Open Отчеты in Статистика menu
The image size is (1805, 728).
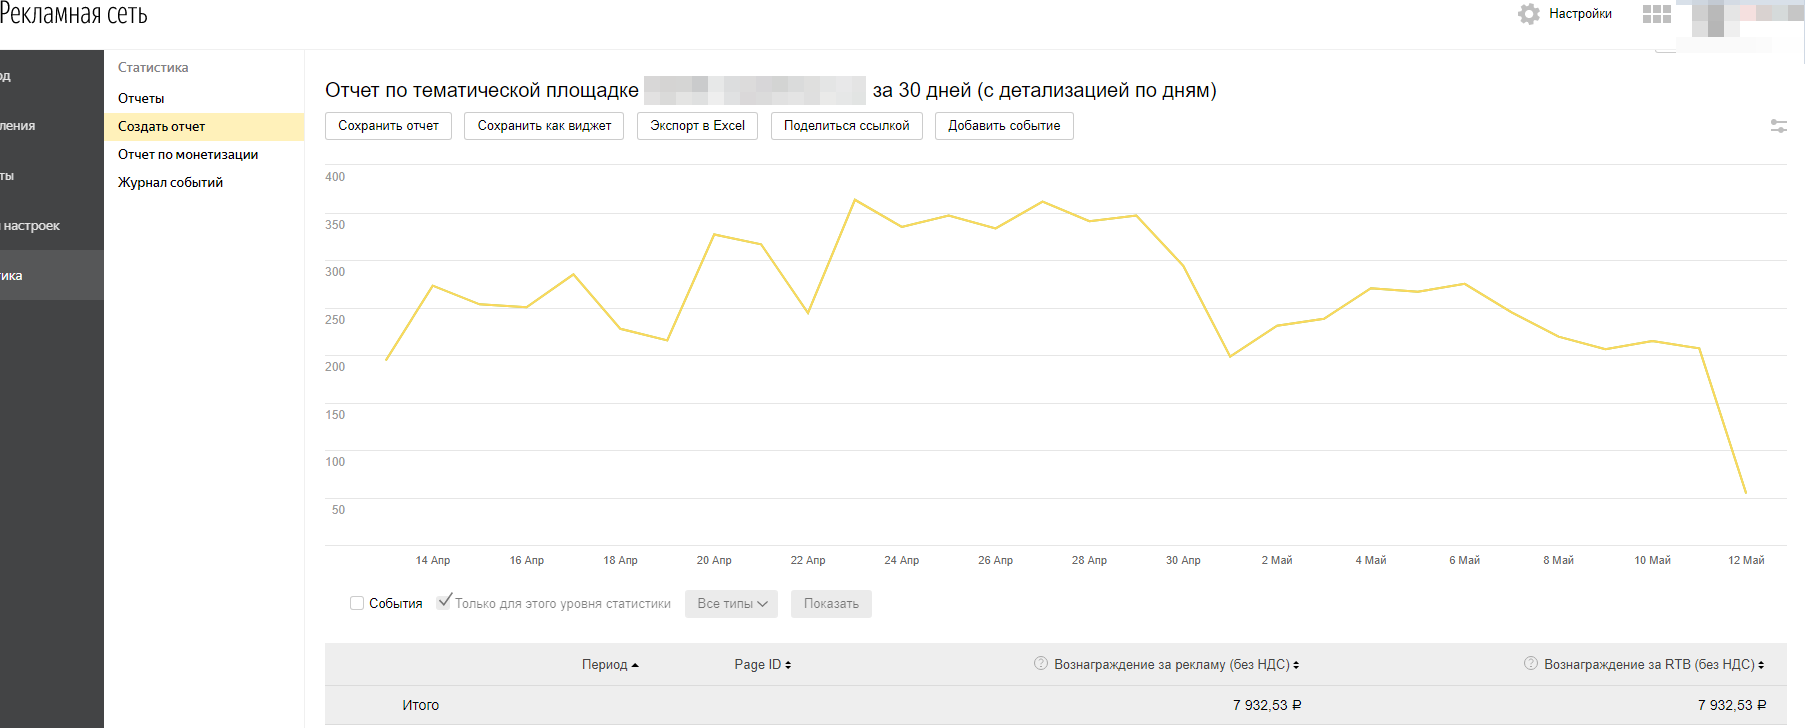coord(141,98)
